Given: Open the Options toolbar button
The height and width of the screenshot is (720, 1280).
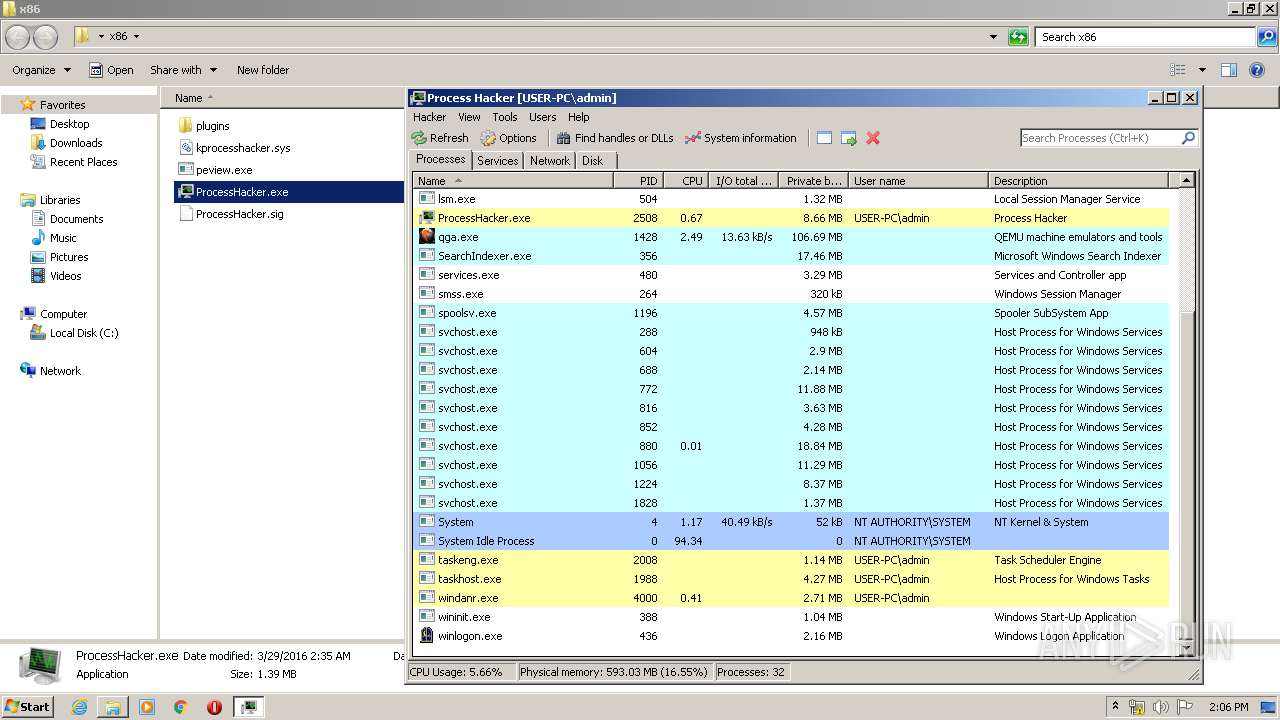Looking at the screenshot, I should 508,138.
